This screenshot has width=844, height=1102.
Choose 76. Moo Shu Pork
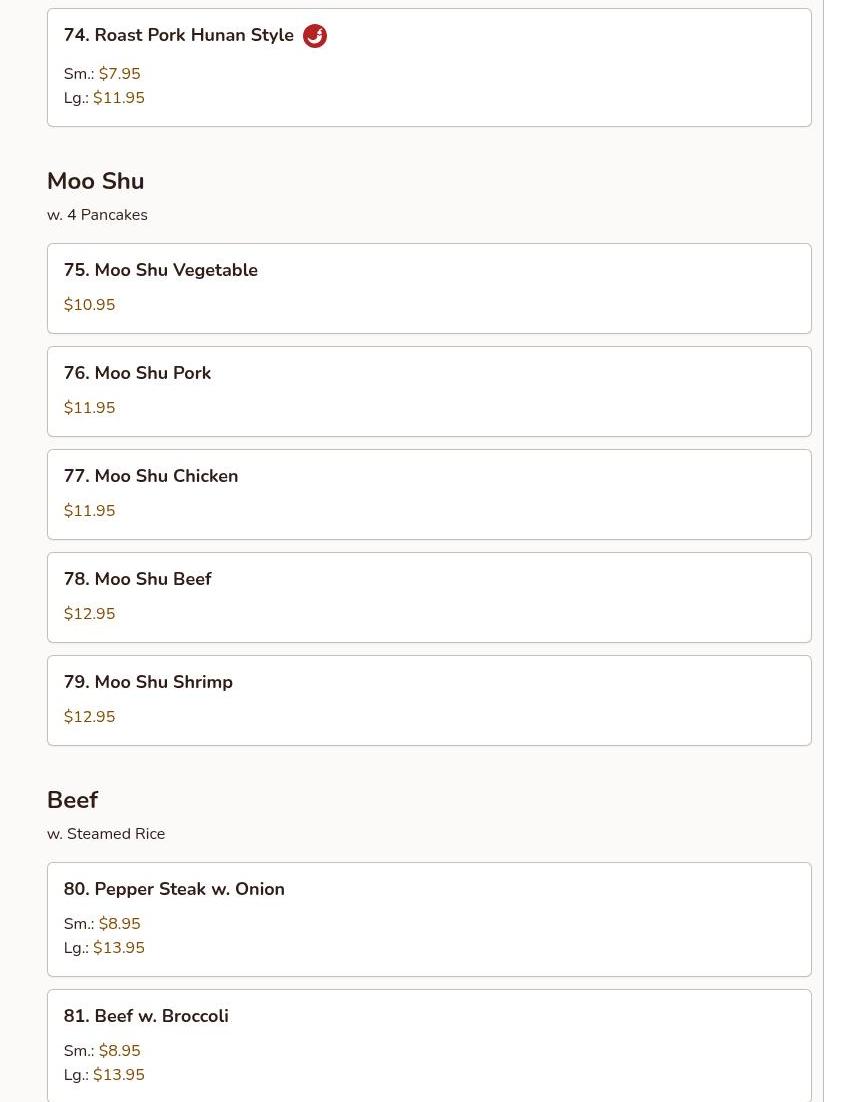(x=429, y=391)
